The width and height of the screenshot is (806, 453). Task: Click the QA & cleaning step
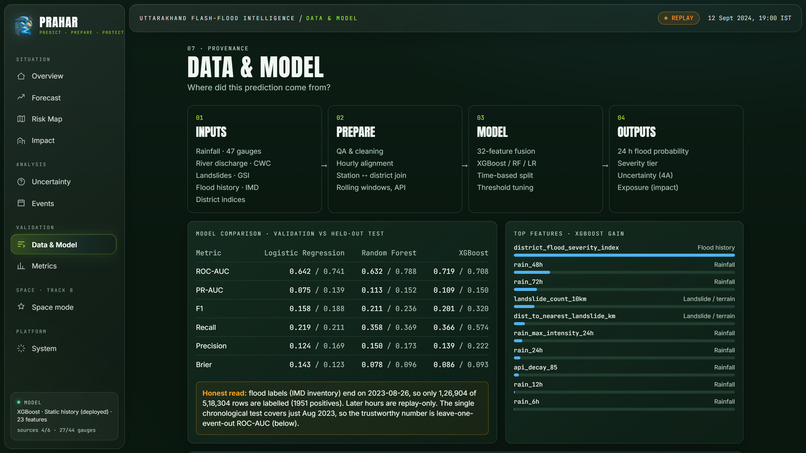360,151
